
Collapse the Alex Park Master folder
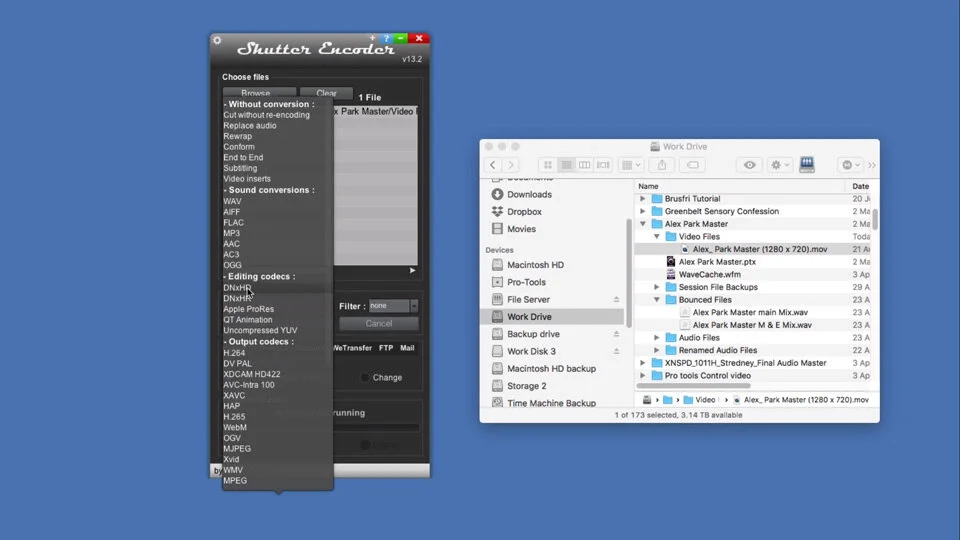(x=642, y=224)
